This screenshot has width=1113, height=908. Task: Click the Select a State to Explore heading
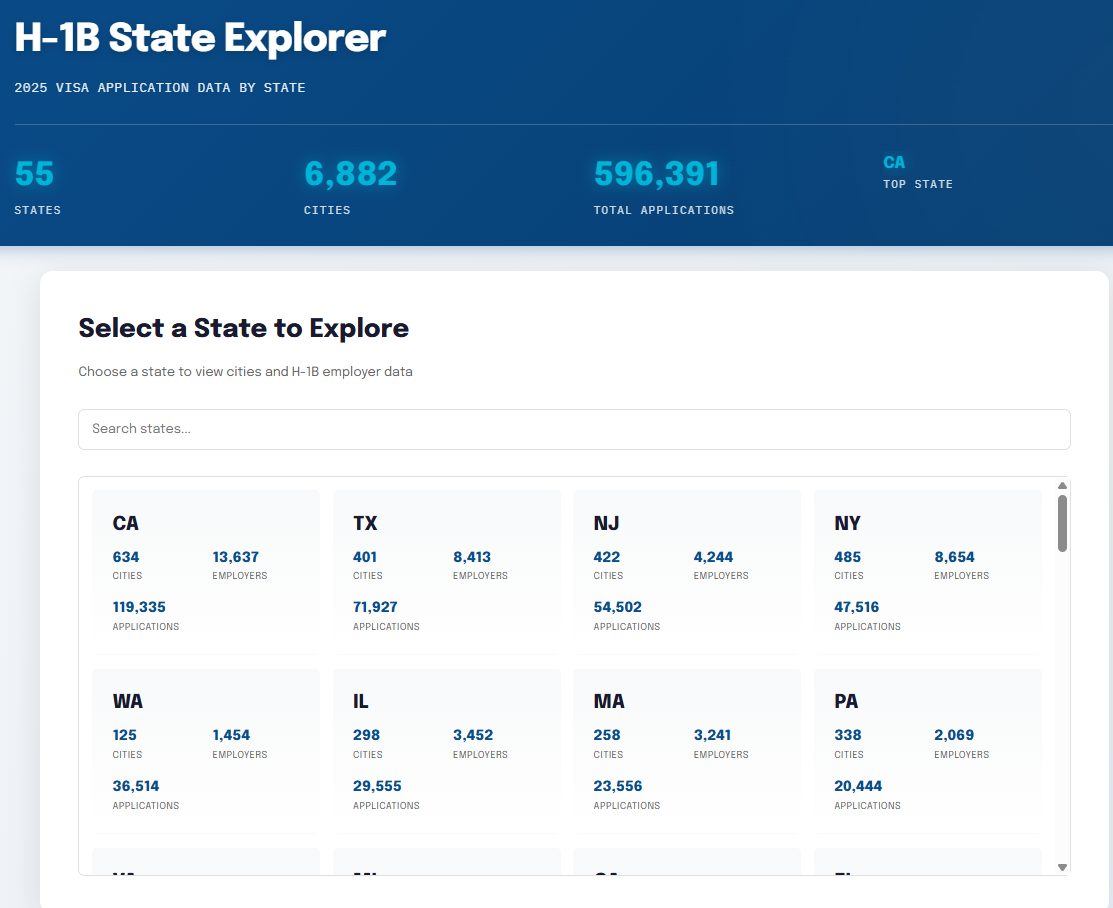(243, 328)
